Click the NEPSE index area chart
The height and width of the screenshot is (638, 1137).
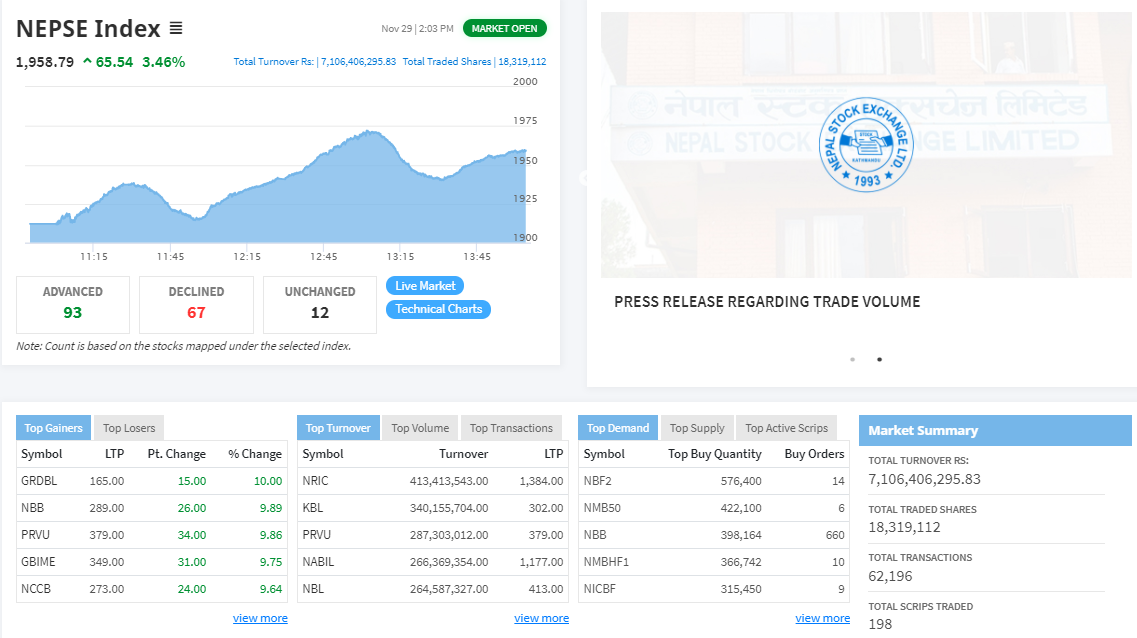click(x=278, y=187)
